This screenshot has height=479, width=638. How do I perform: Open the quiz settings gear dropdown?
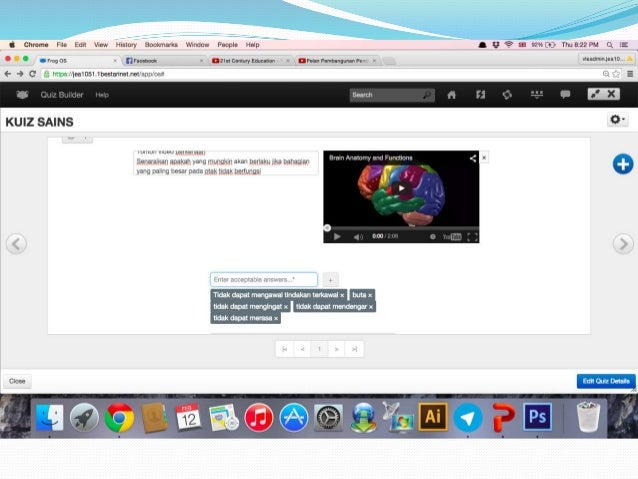tap(617, 120)
